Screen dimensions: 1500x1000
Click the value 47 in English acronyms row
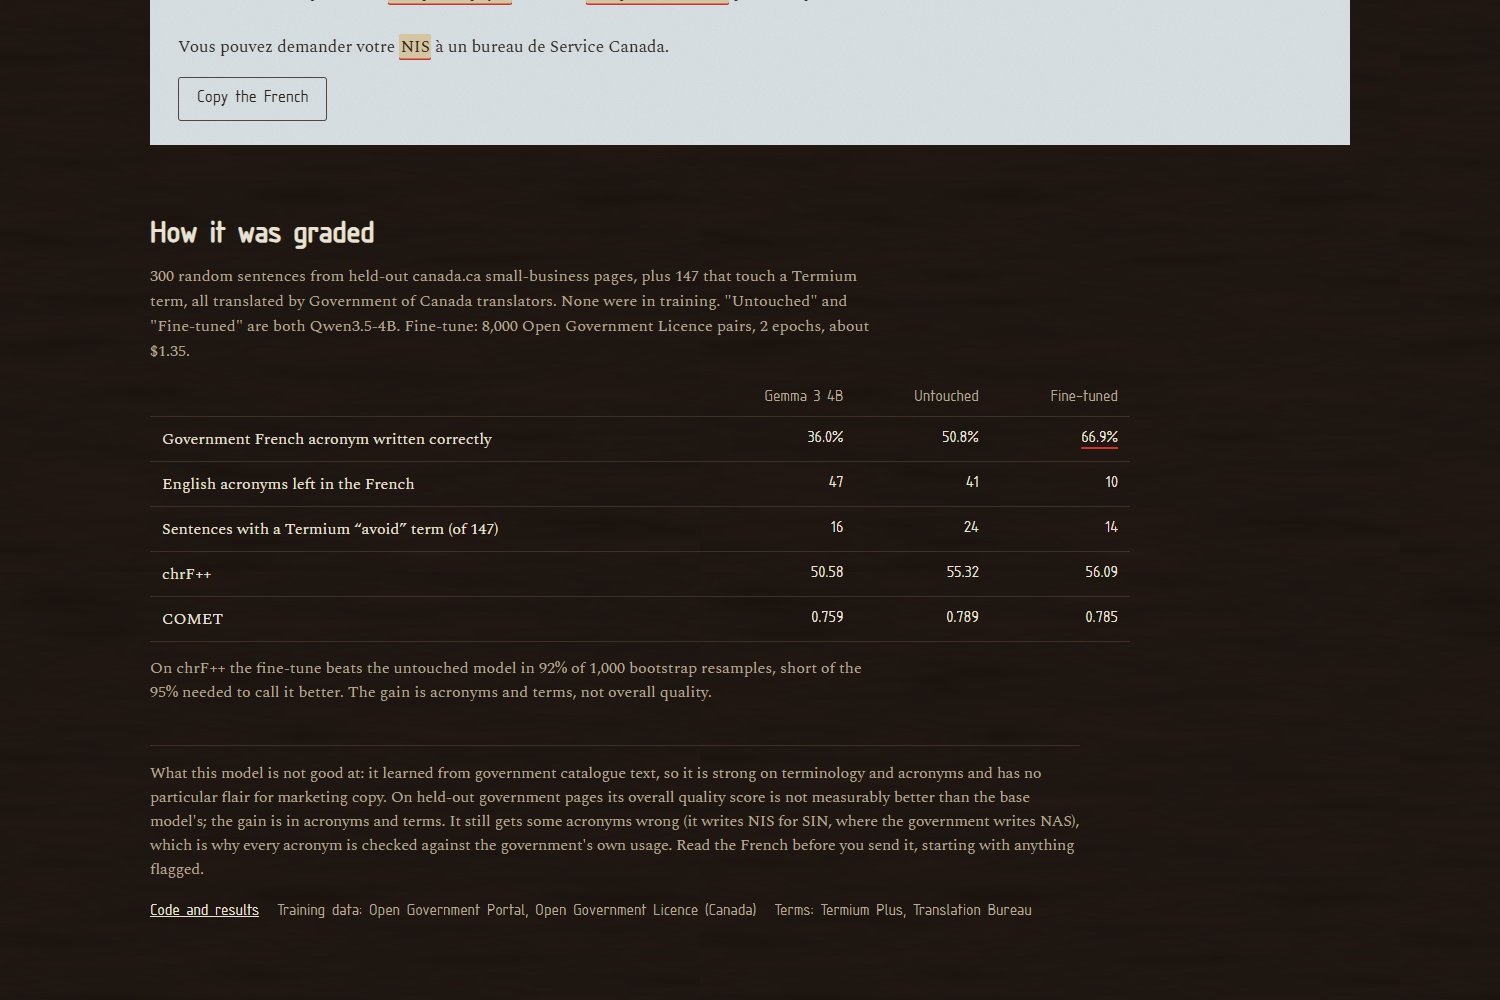[x=836, y=482]
